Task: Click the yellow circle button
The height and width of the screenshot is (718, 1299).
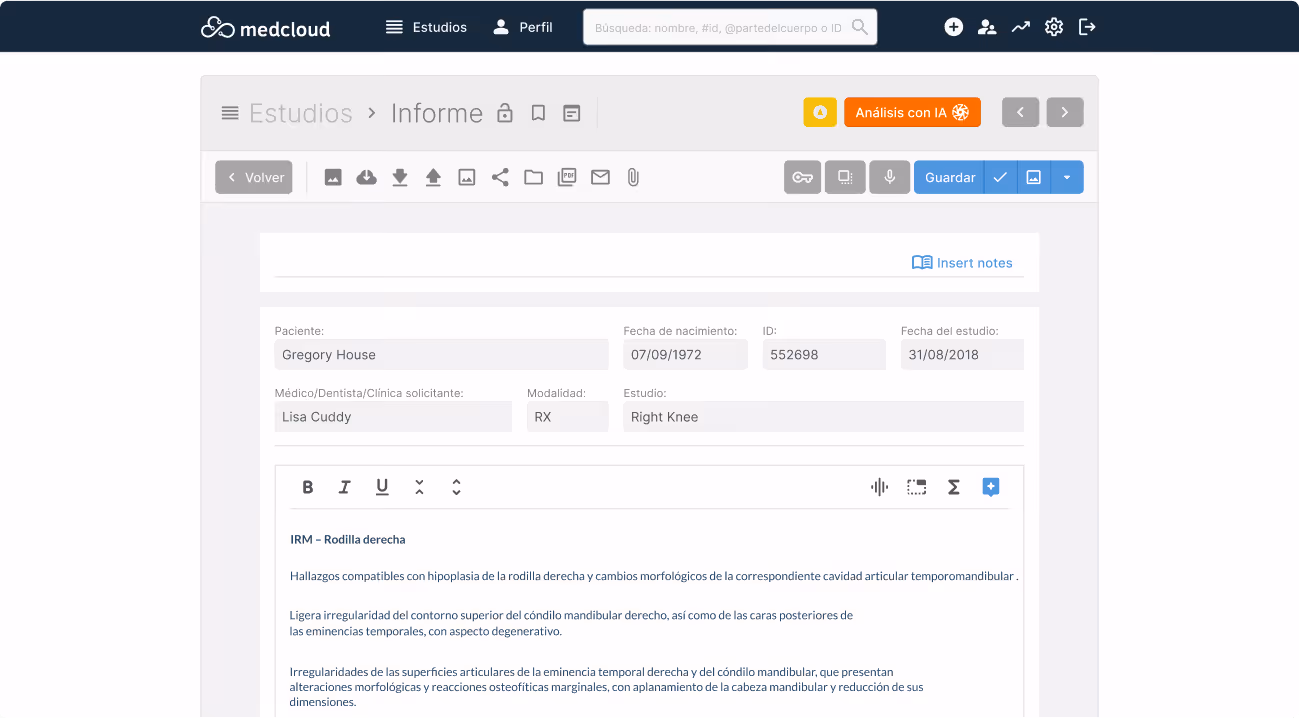Action: coord(820,112)
